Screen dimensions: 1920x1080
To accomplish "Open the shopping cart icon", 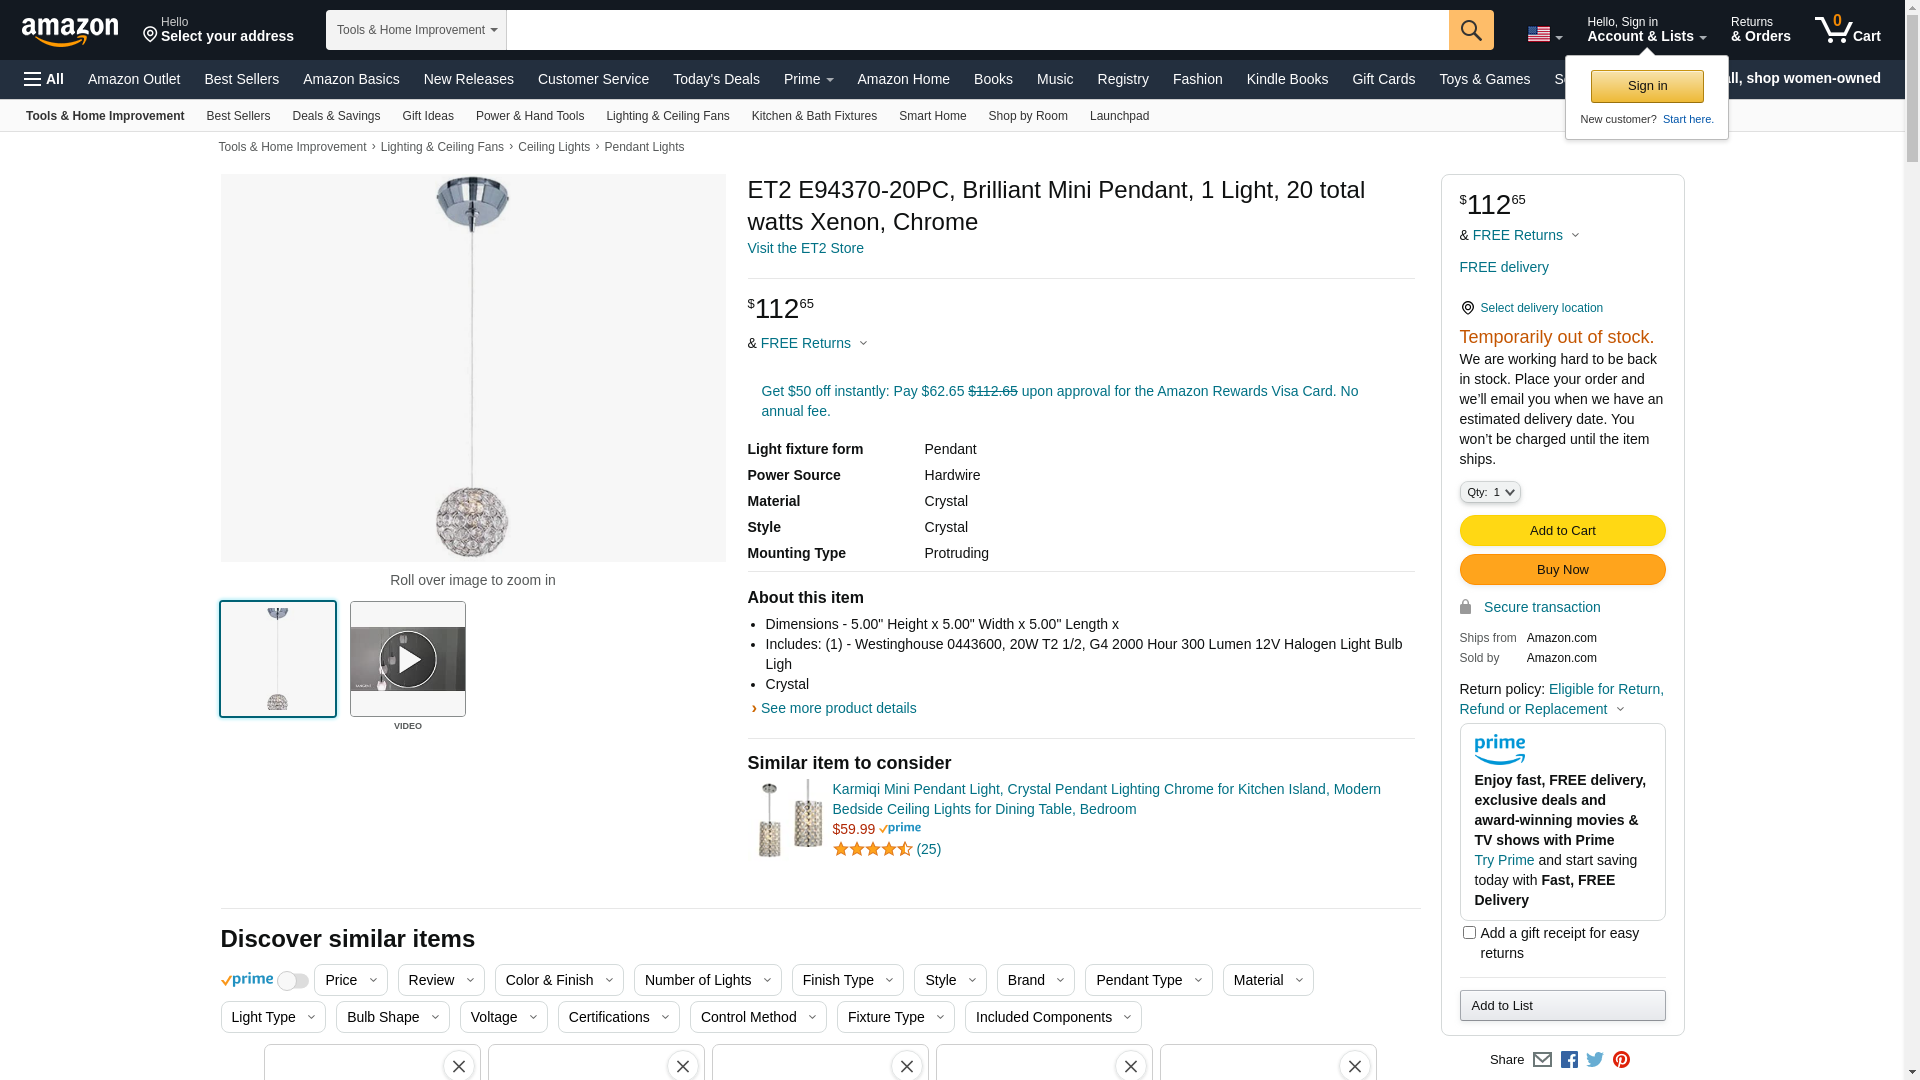I will coord(1846,30).
